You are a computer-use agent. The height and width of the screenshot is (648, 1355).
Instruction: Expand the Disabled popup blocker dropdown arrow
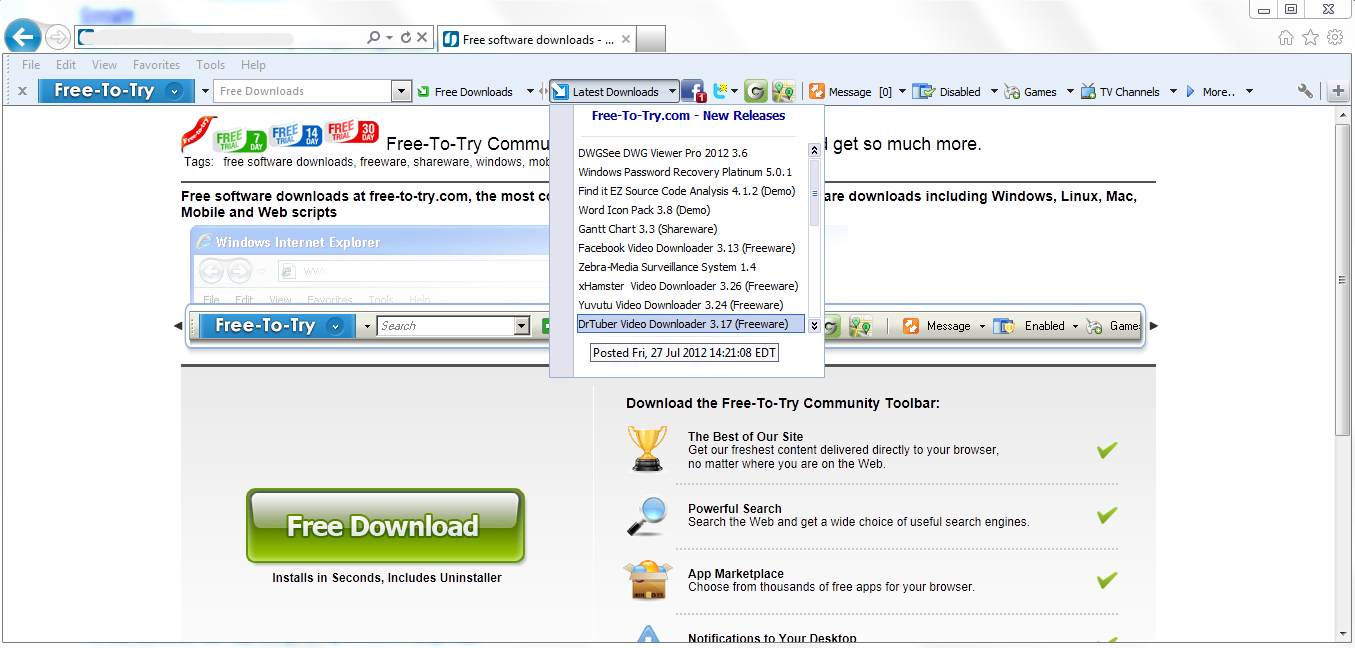[x=993, y=92]
